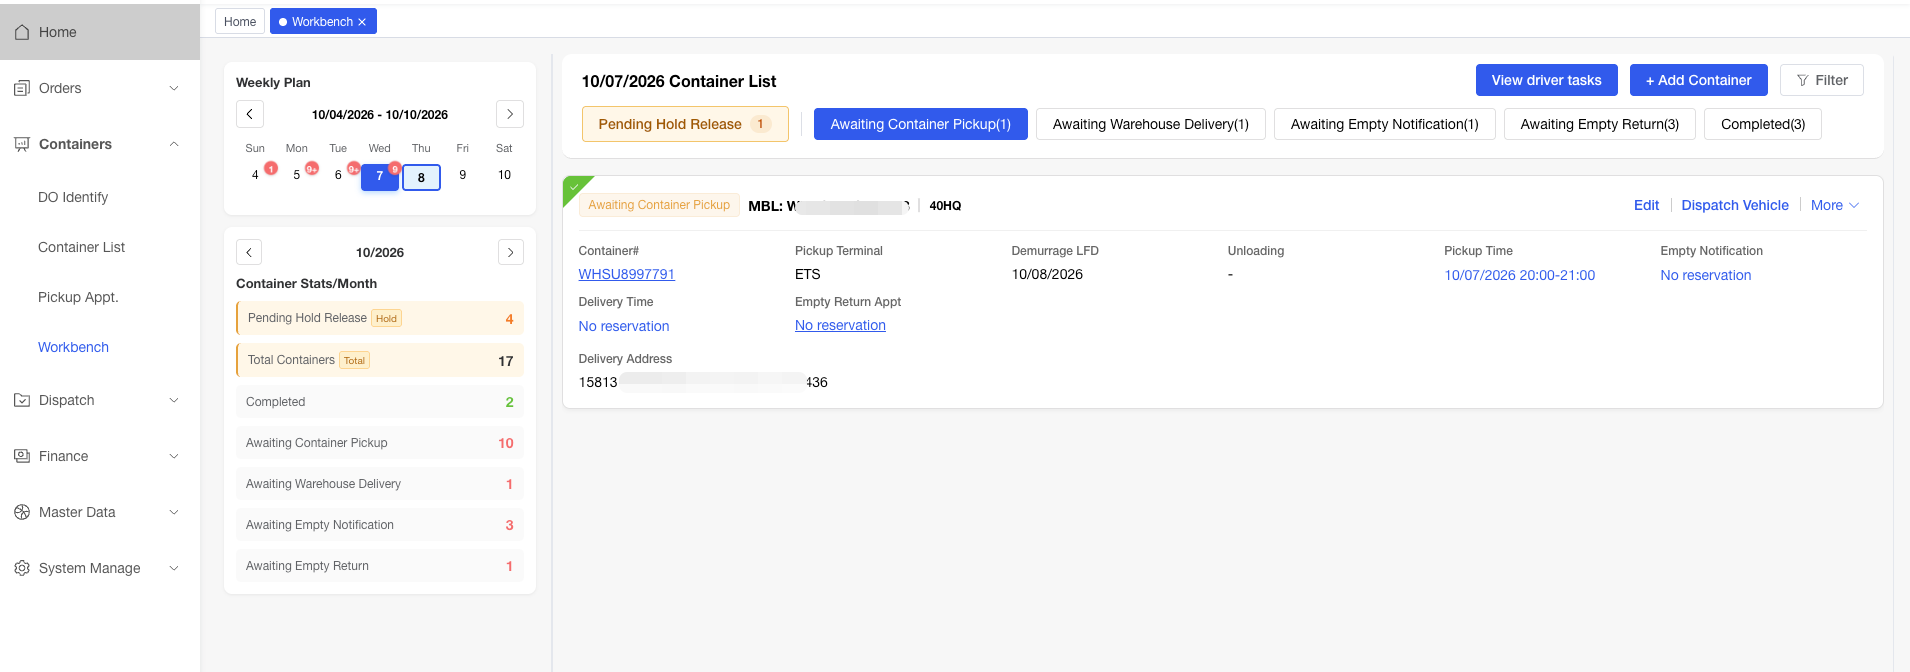Image resolution: width=1910 pixels, height=672 pixels.
Task: Click Awaiting Empty Notification stats row
Action: 380,525
